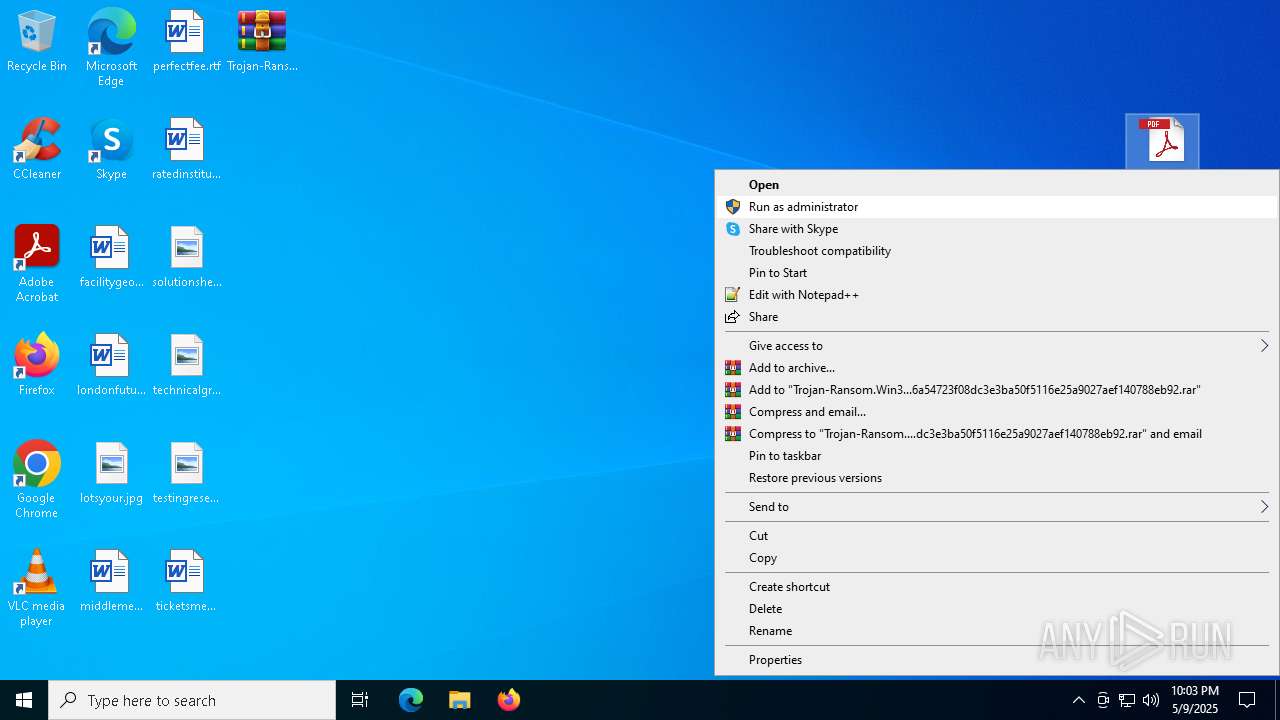Choose Run as administrator
The image size is (1280, 720).
point(997,207)
